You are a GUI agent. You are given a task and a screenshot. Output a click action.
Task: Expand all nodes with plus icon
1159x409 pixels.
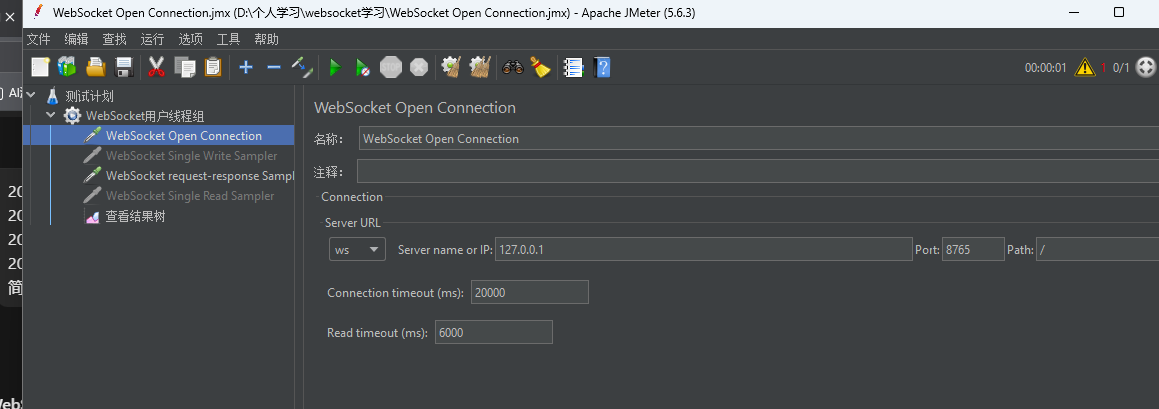coord(246,67)
